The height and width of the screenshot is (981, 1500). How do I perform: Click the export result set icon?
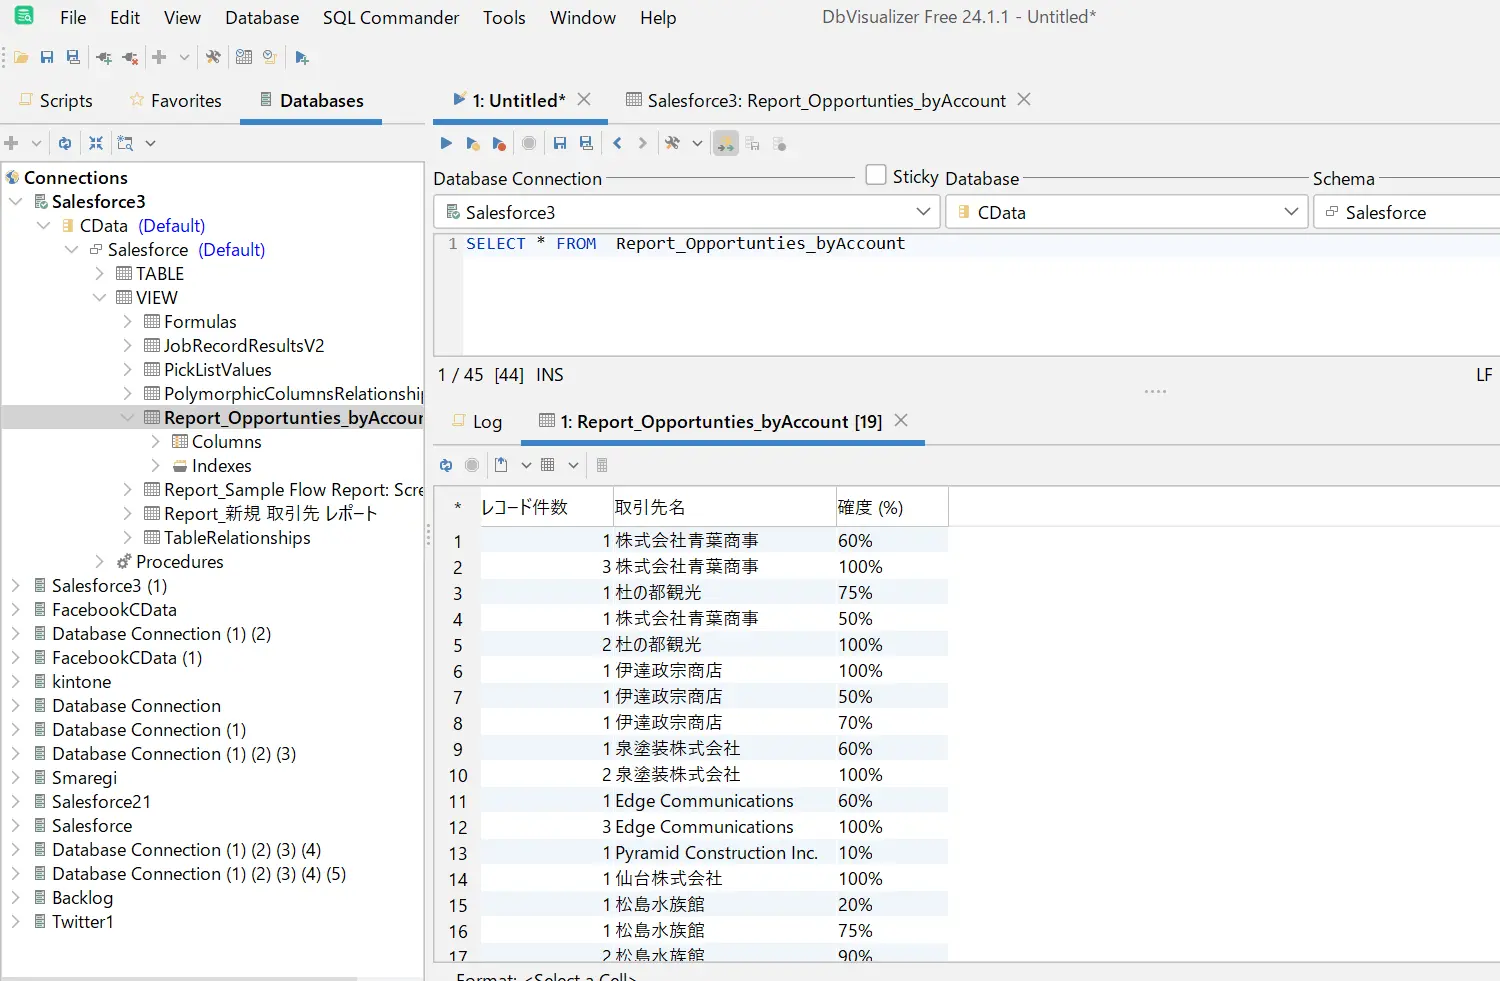[501, 465]
